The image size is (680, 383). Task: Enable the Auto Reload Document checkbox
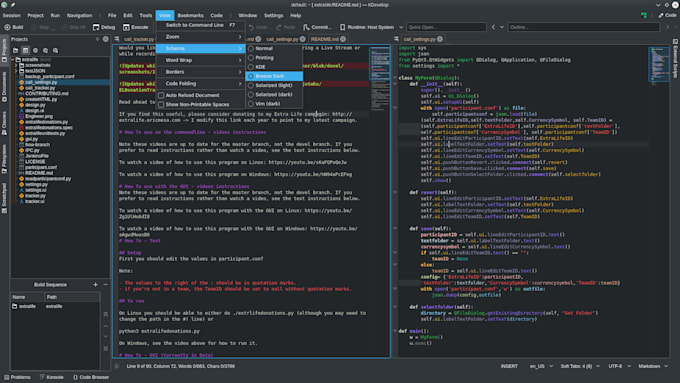pyautogui.click(x=161, y=95)
